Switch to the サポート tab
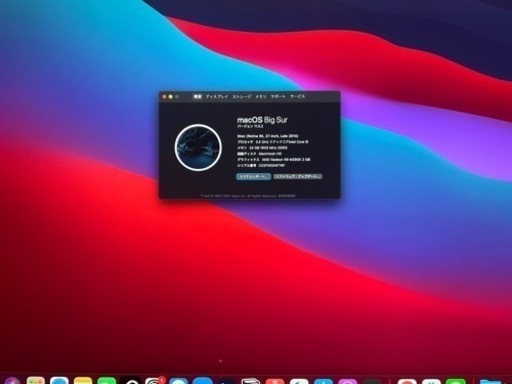This screenshot has height=384, width=512. (x=278, y=97)
